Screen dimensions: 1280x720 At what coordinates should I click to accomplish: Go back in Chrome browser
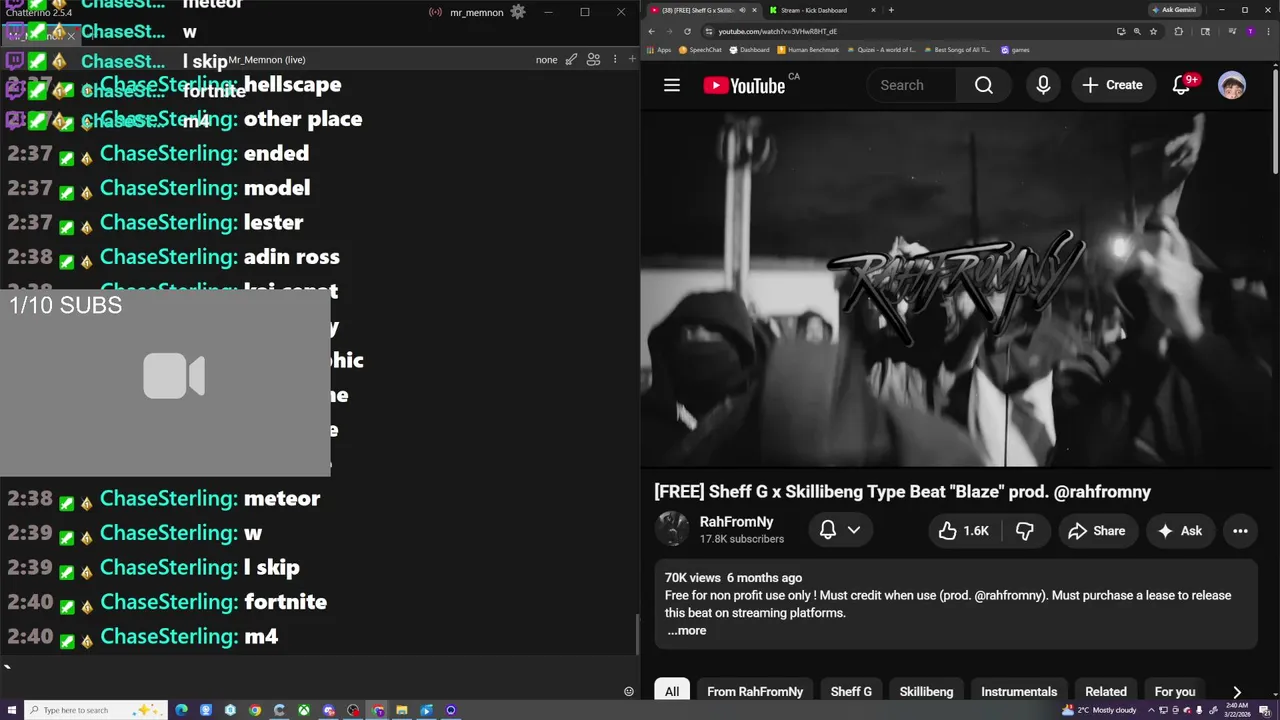pyautogui.click(x=651, y=31)
